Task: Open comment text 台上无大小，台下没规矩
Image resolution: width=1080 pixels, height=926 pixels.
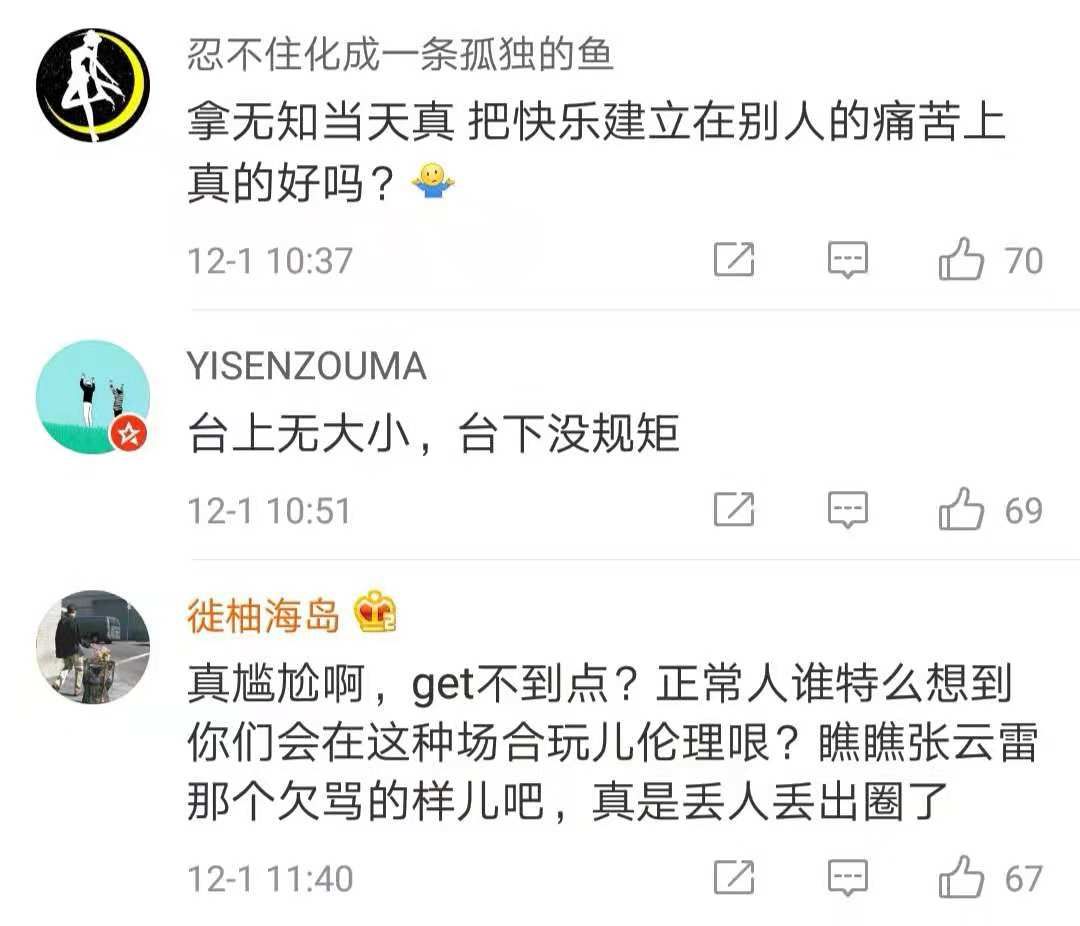Action: pyautogui.click(x=433, y=433)
